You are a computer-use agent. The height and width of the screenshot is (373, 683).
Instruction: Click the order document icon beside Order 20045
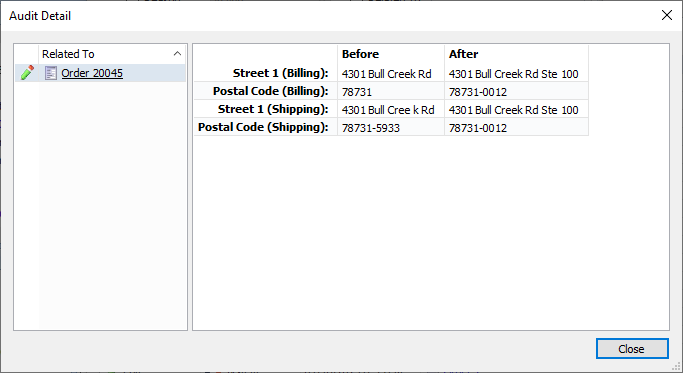(51, 73)
